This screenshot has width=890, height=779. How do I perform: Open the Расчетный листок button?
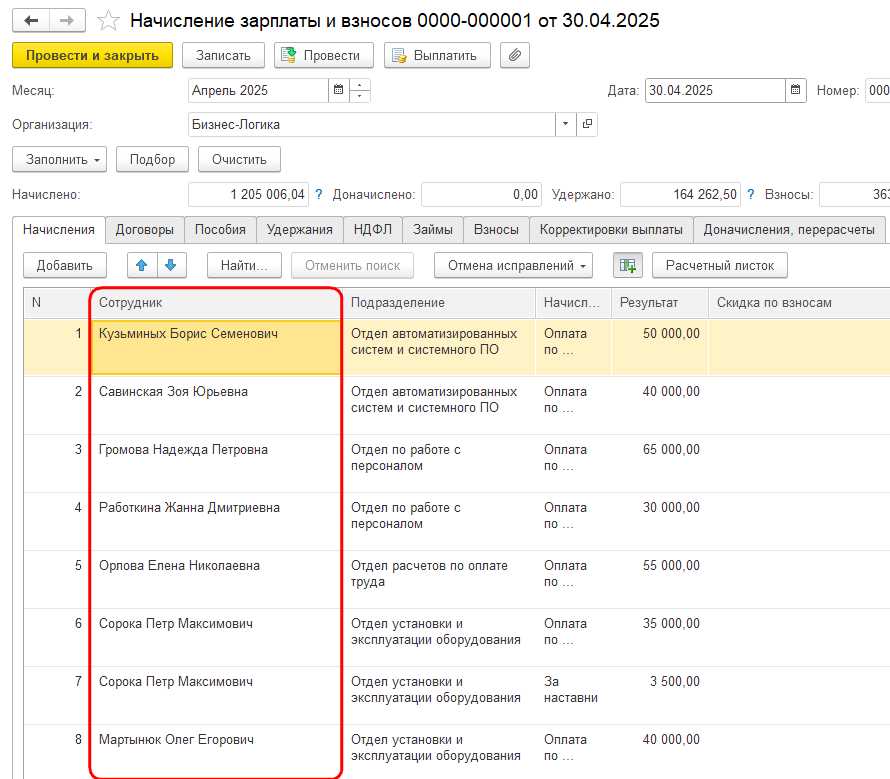point(720,265)
